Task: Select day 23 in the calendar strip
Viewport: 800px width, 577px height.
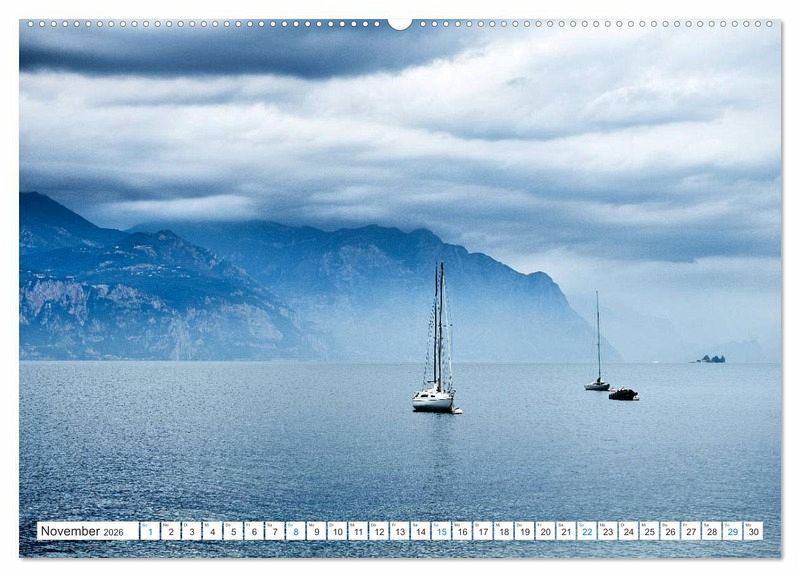Action: pos(608,531)
